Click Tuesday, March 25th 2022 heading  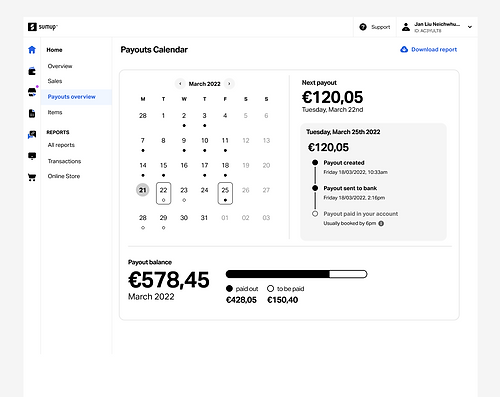(x=343, y=132)
